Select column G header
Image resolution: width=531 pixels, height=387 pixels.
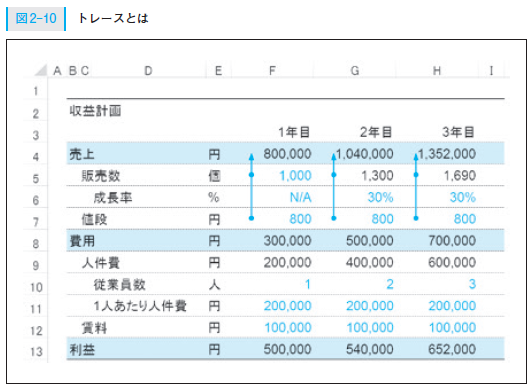pos(355,70)
